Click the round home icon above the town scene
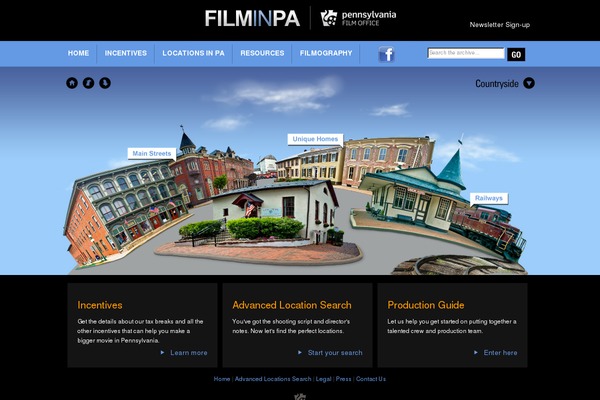The image size is (600, 400). (72, 83)
